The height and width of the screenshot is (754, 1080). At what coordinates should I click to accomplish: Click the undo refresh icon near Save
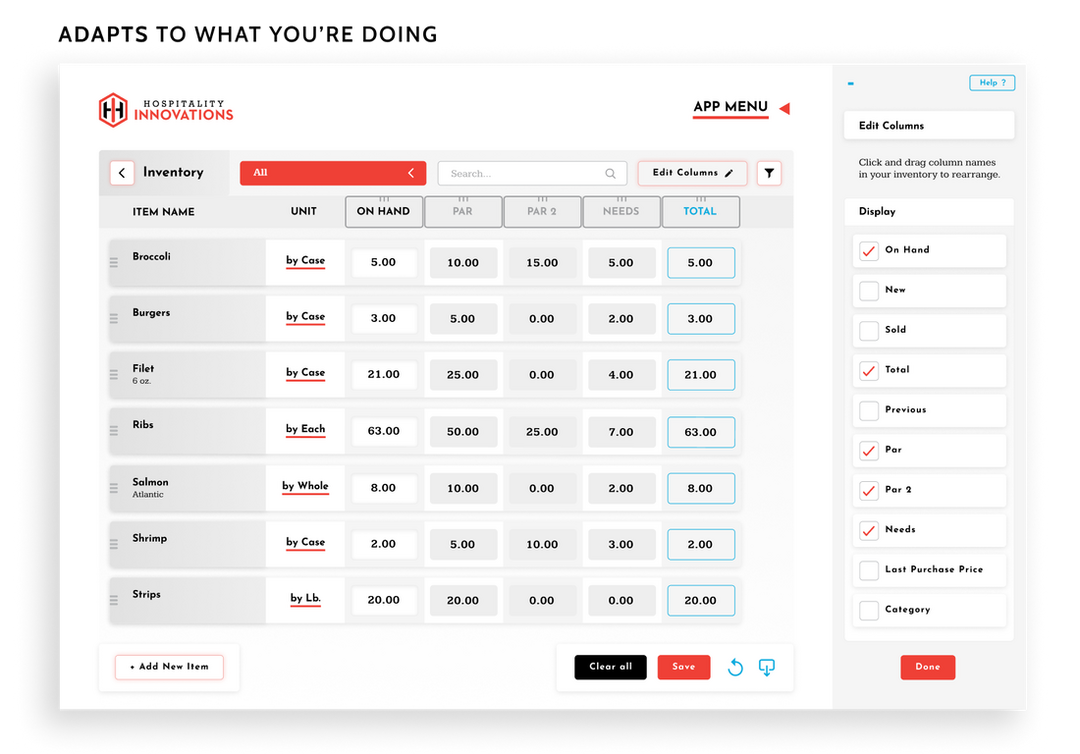(735, 667)
